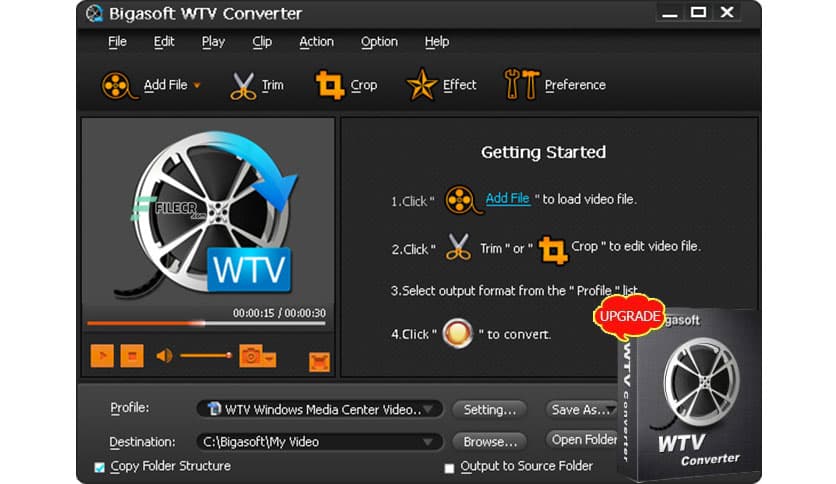This screenshot has width=836, height=484.
Task: Click the orange convert button icon
Action: click(457, 333)
